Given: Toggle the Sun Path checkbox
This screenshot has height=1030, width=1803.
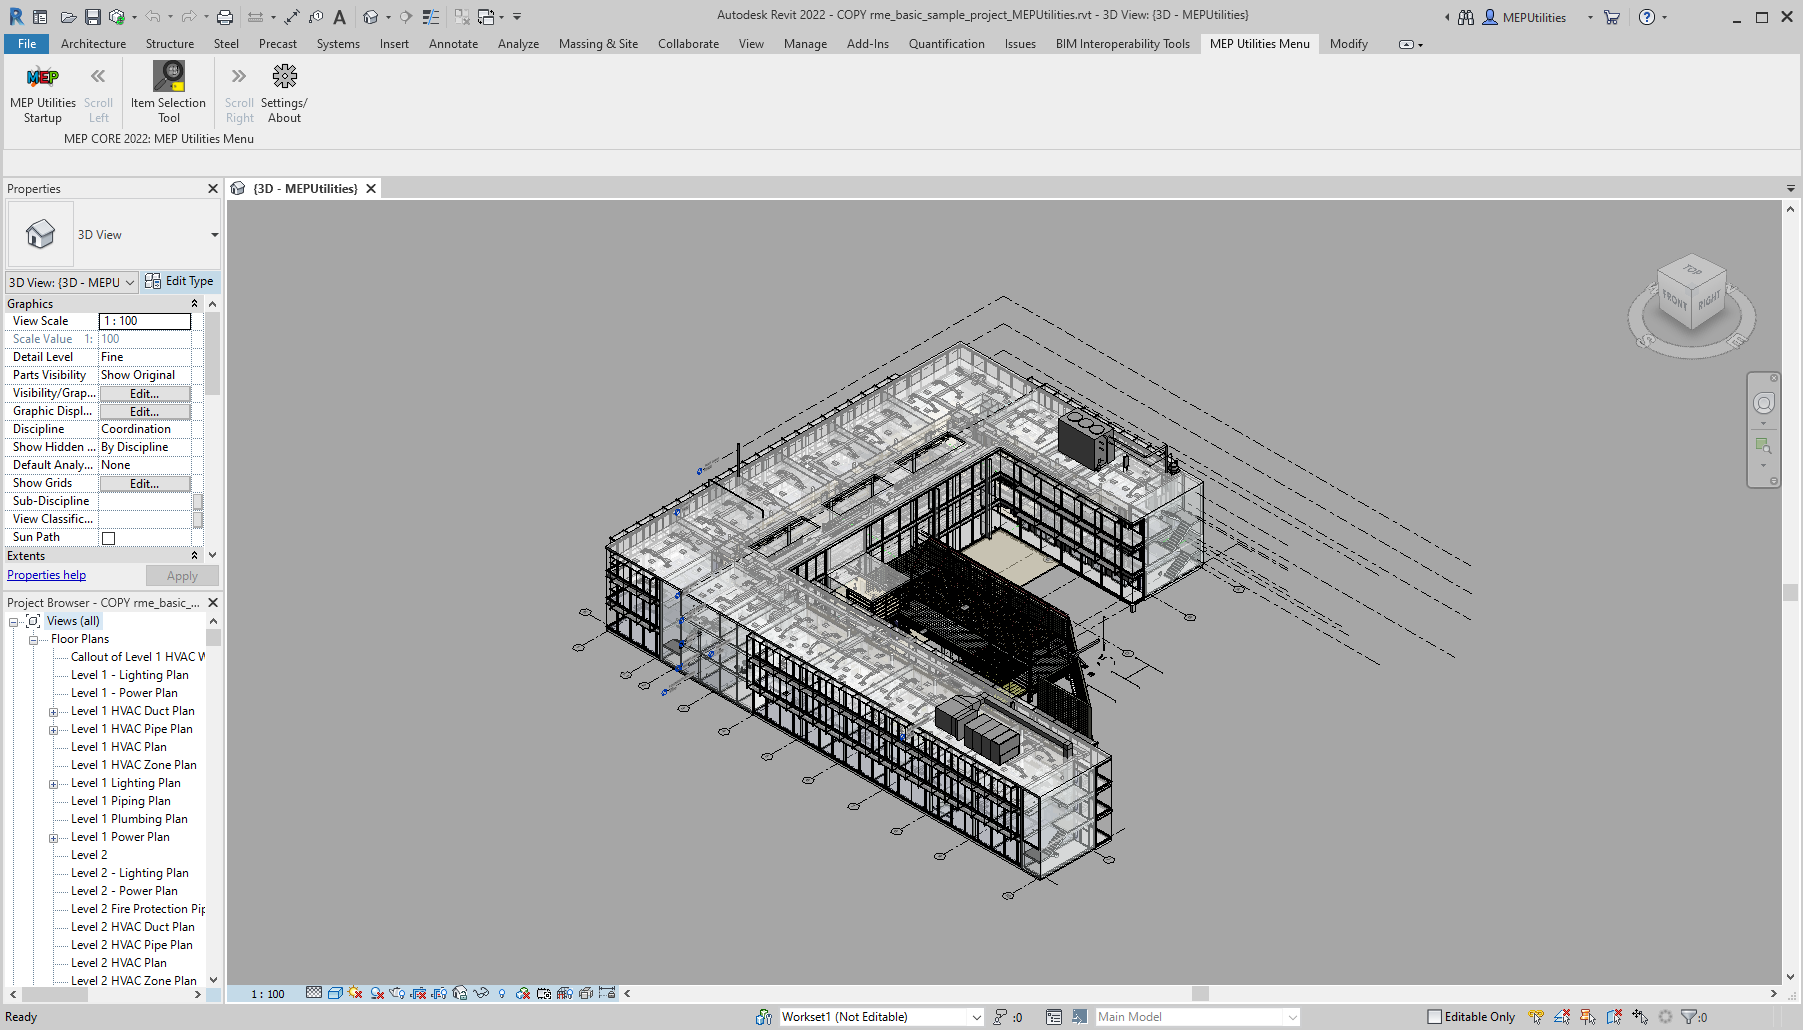Looking at the screenshot, I should (109, 538).
